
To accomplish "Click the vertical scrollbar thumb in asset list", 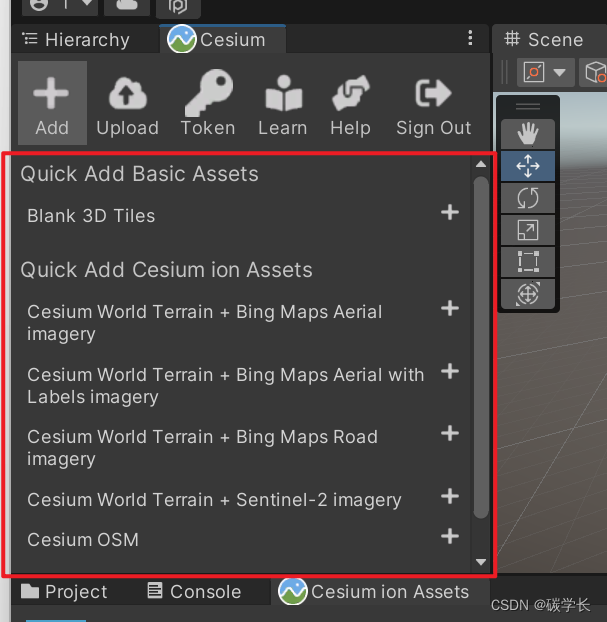I will [x=481, y=347].
